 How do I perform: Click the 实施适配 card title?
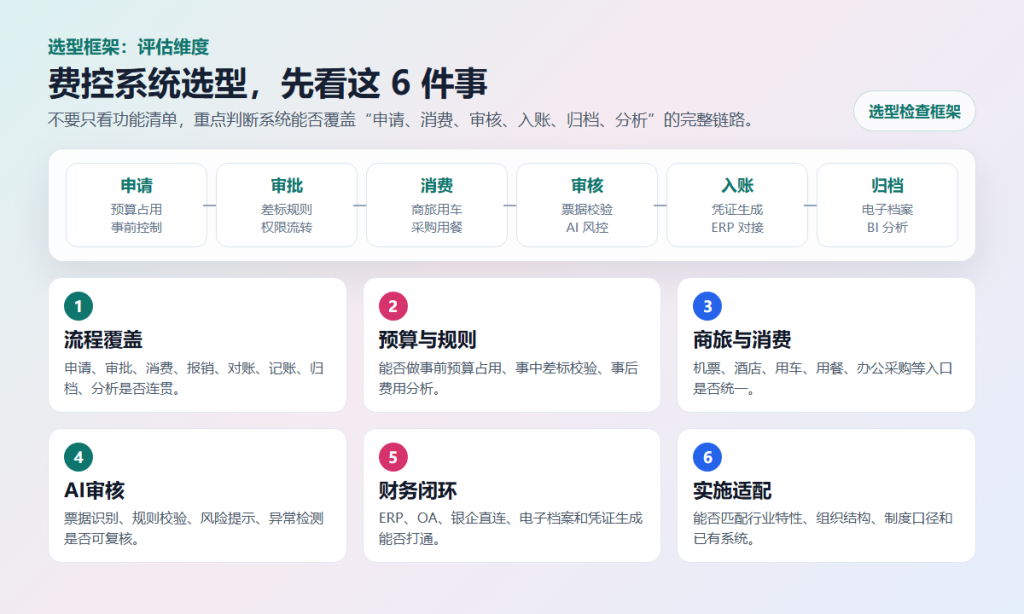click(x=732, y=491)
